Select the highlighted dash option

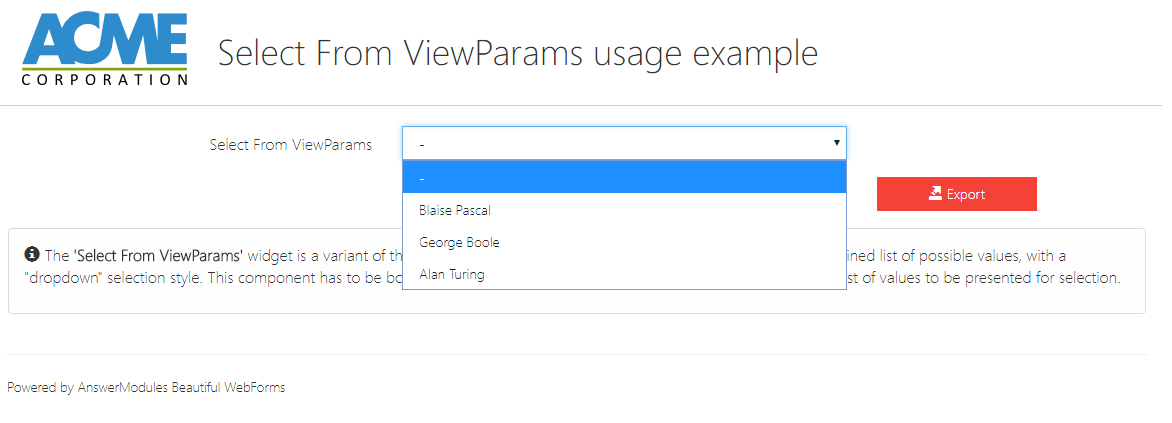point(623,177)
